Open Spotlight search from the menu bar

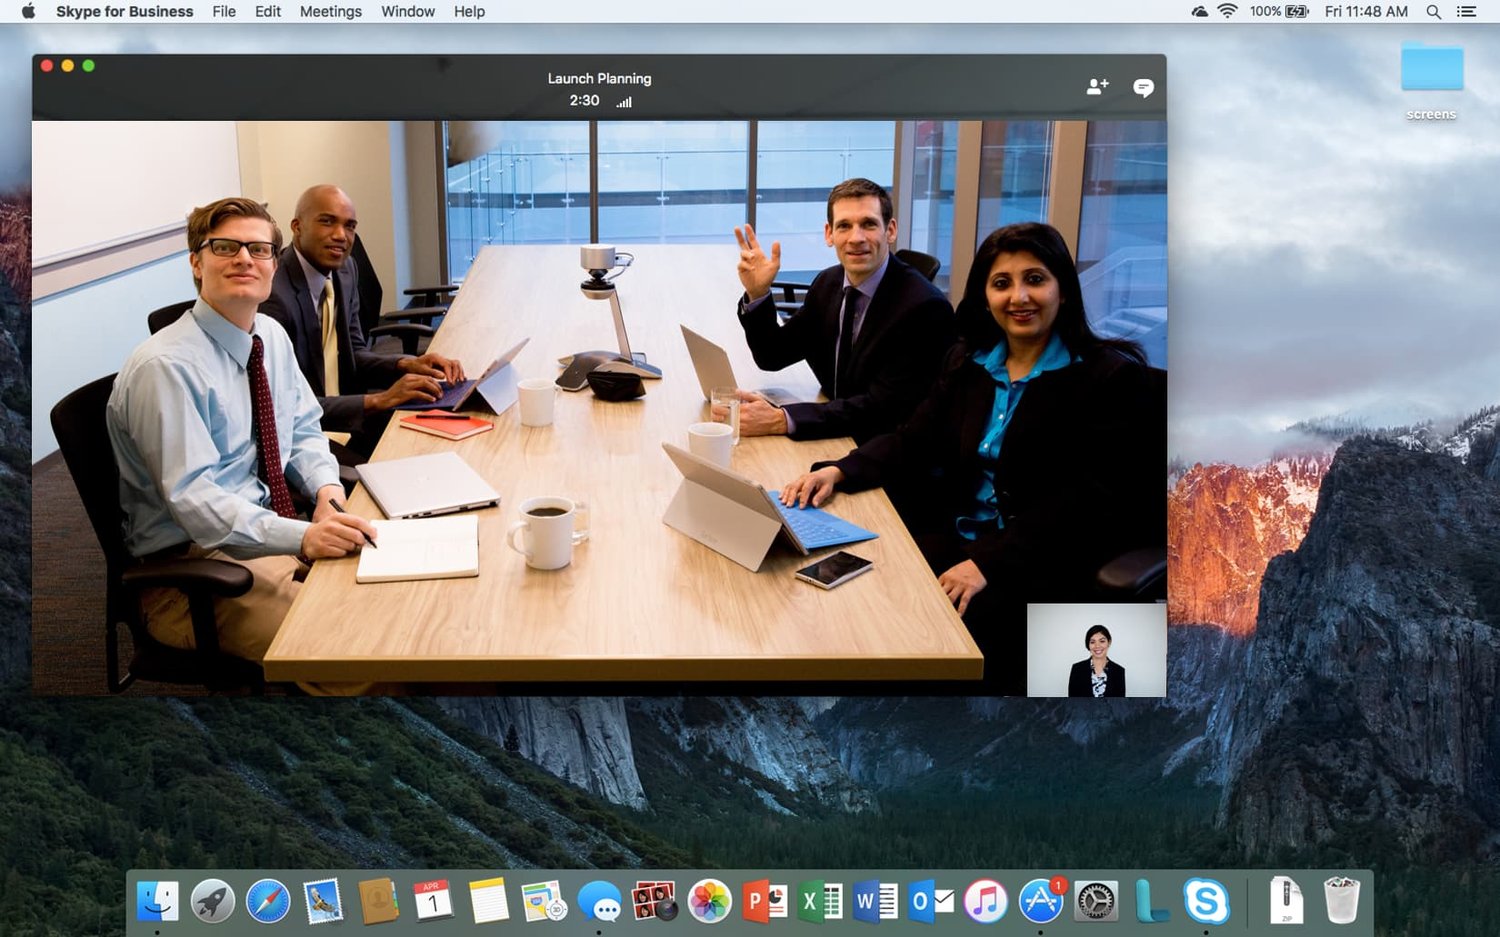click(x=1434, y=11)
